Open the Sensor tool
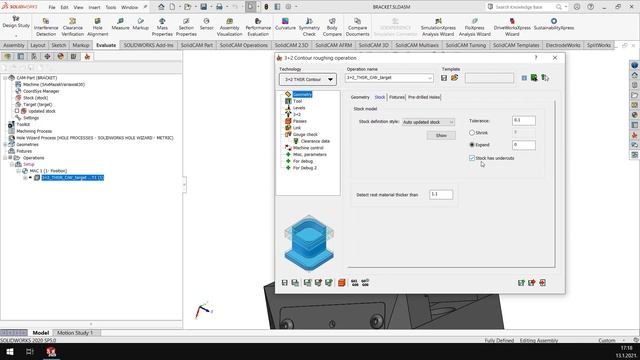 tap(207, 24)
